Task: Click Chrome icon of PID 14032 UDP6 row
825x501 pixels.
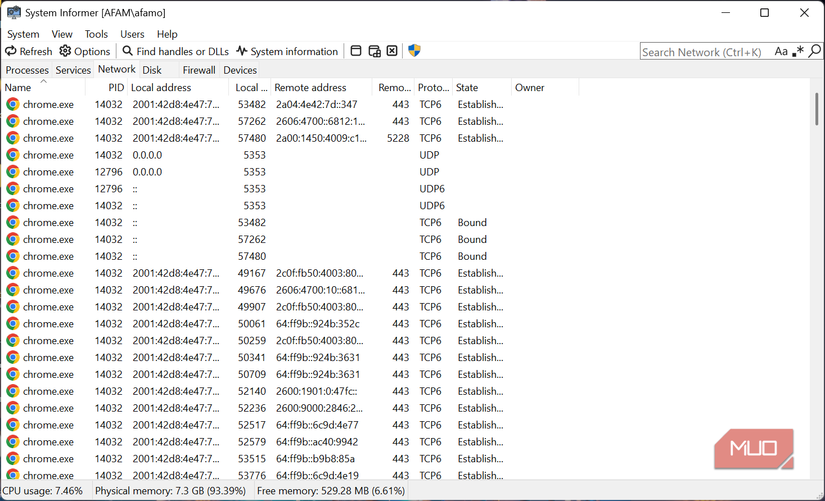Action: (13, 205)
